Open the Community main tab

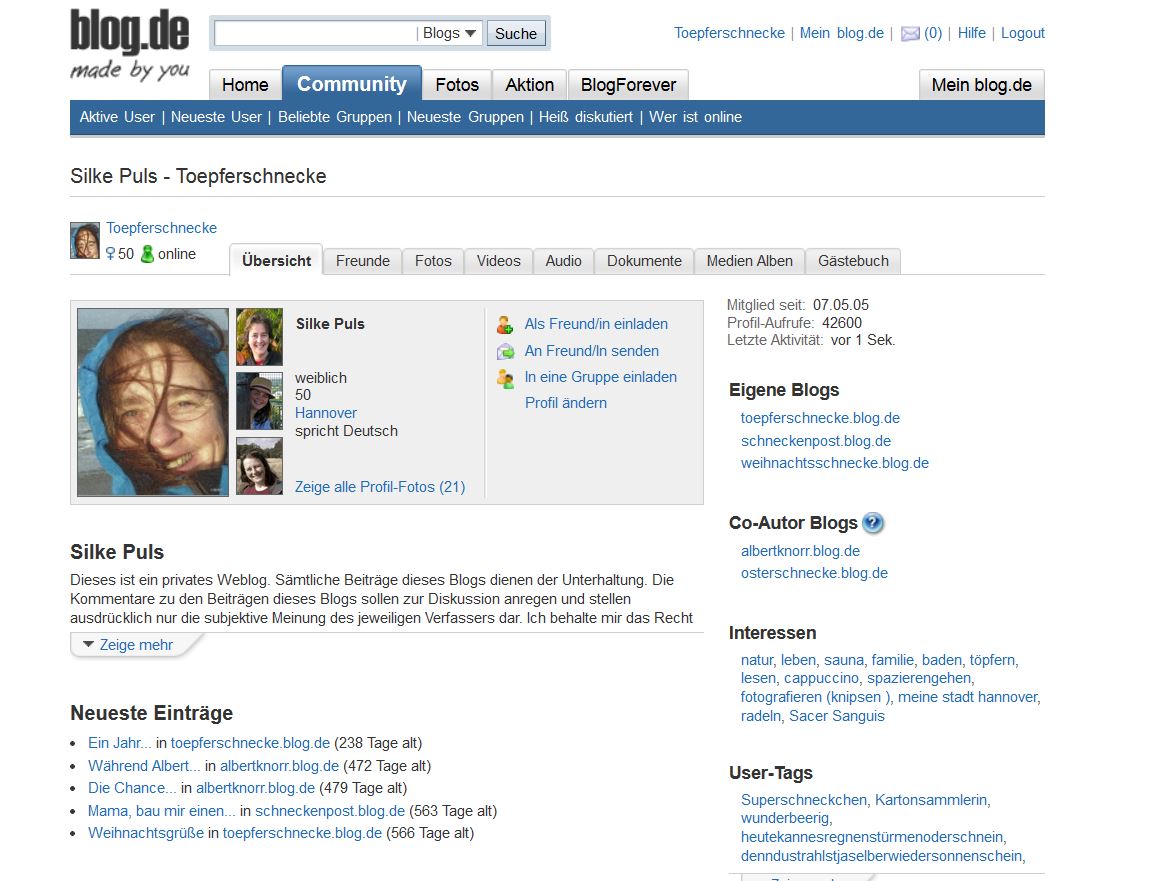pyautogui.click(x=352, y=83)
